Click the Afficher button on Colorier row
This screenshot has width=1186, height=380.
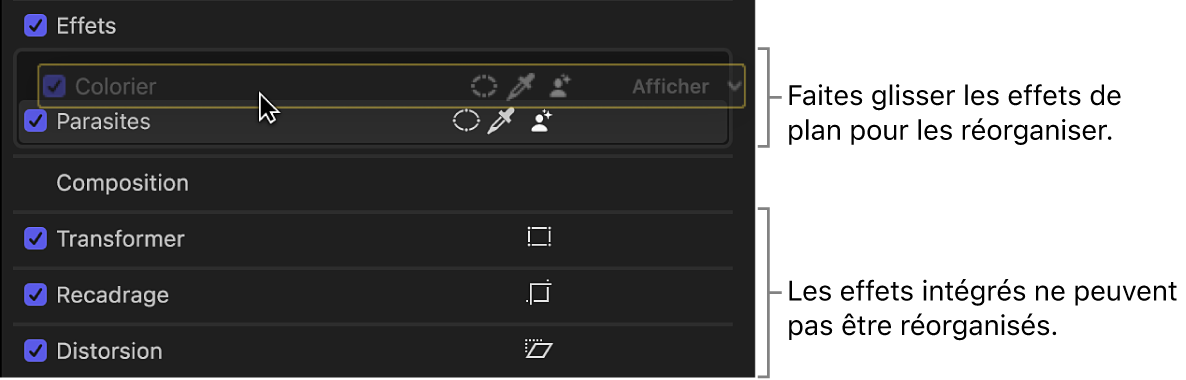671,86
